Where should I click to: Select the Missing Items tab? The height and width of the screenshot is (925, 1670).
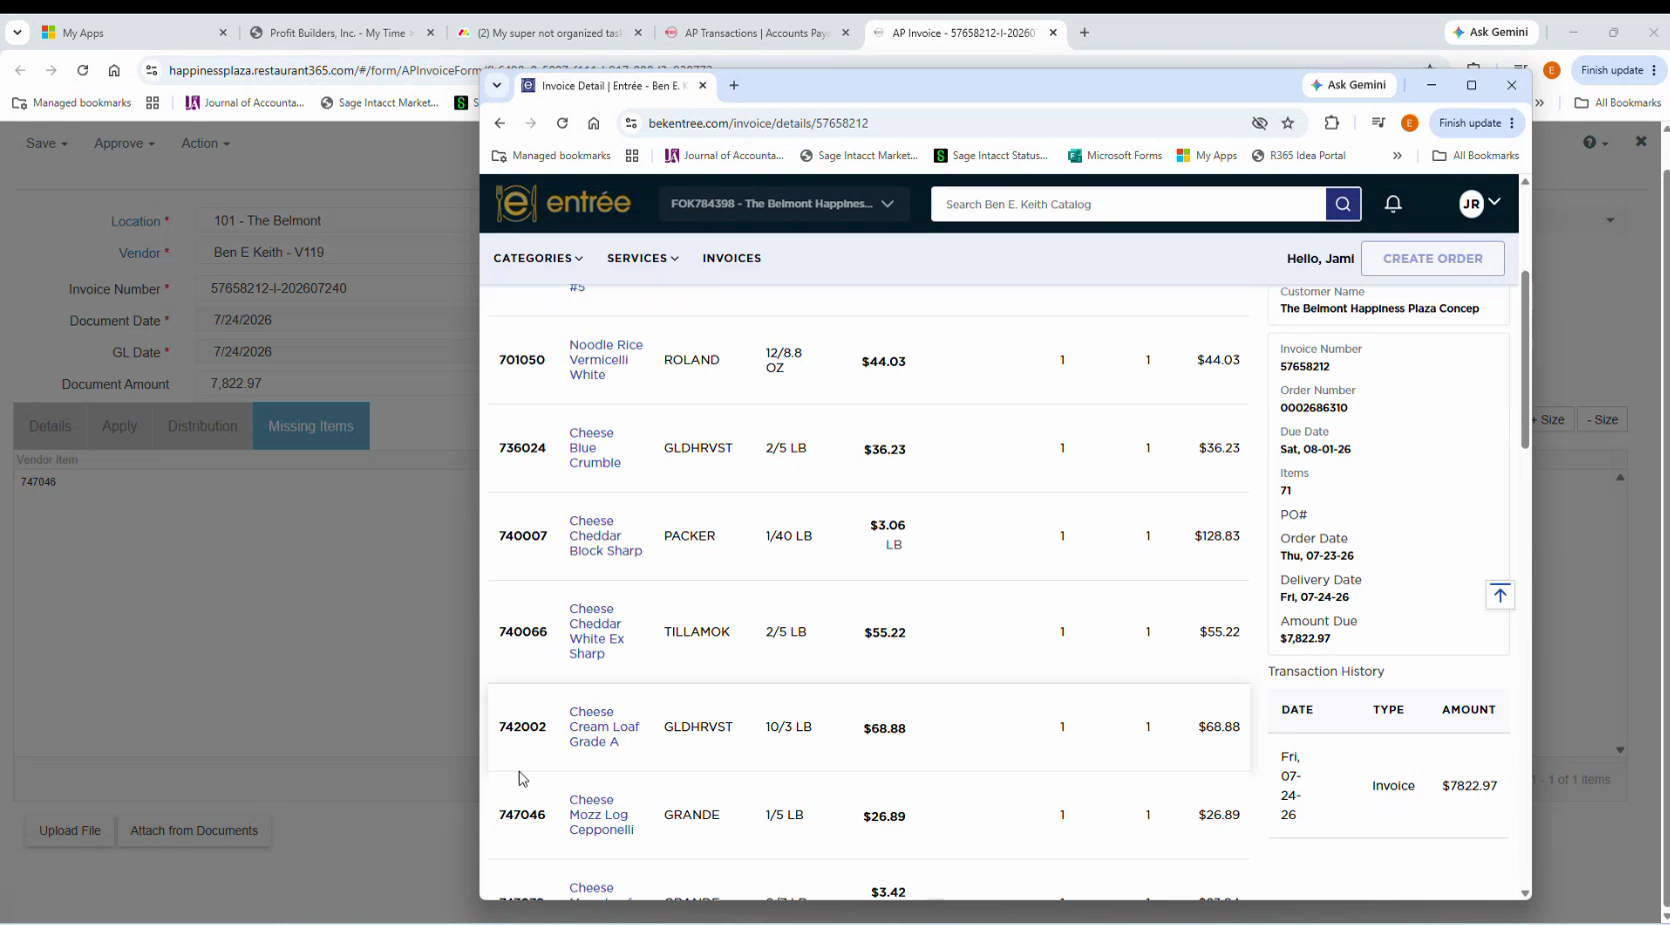click(311, 426)
